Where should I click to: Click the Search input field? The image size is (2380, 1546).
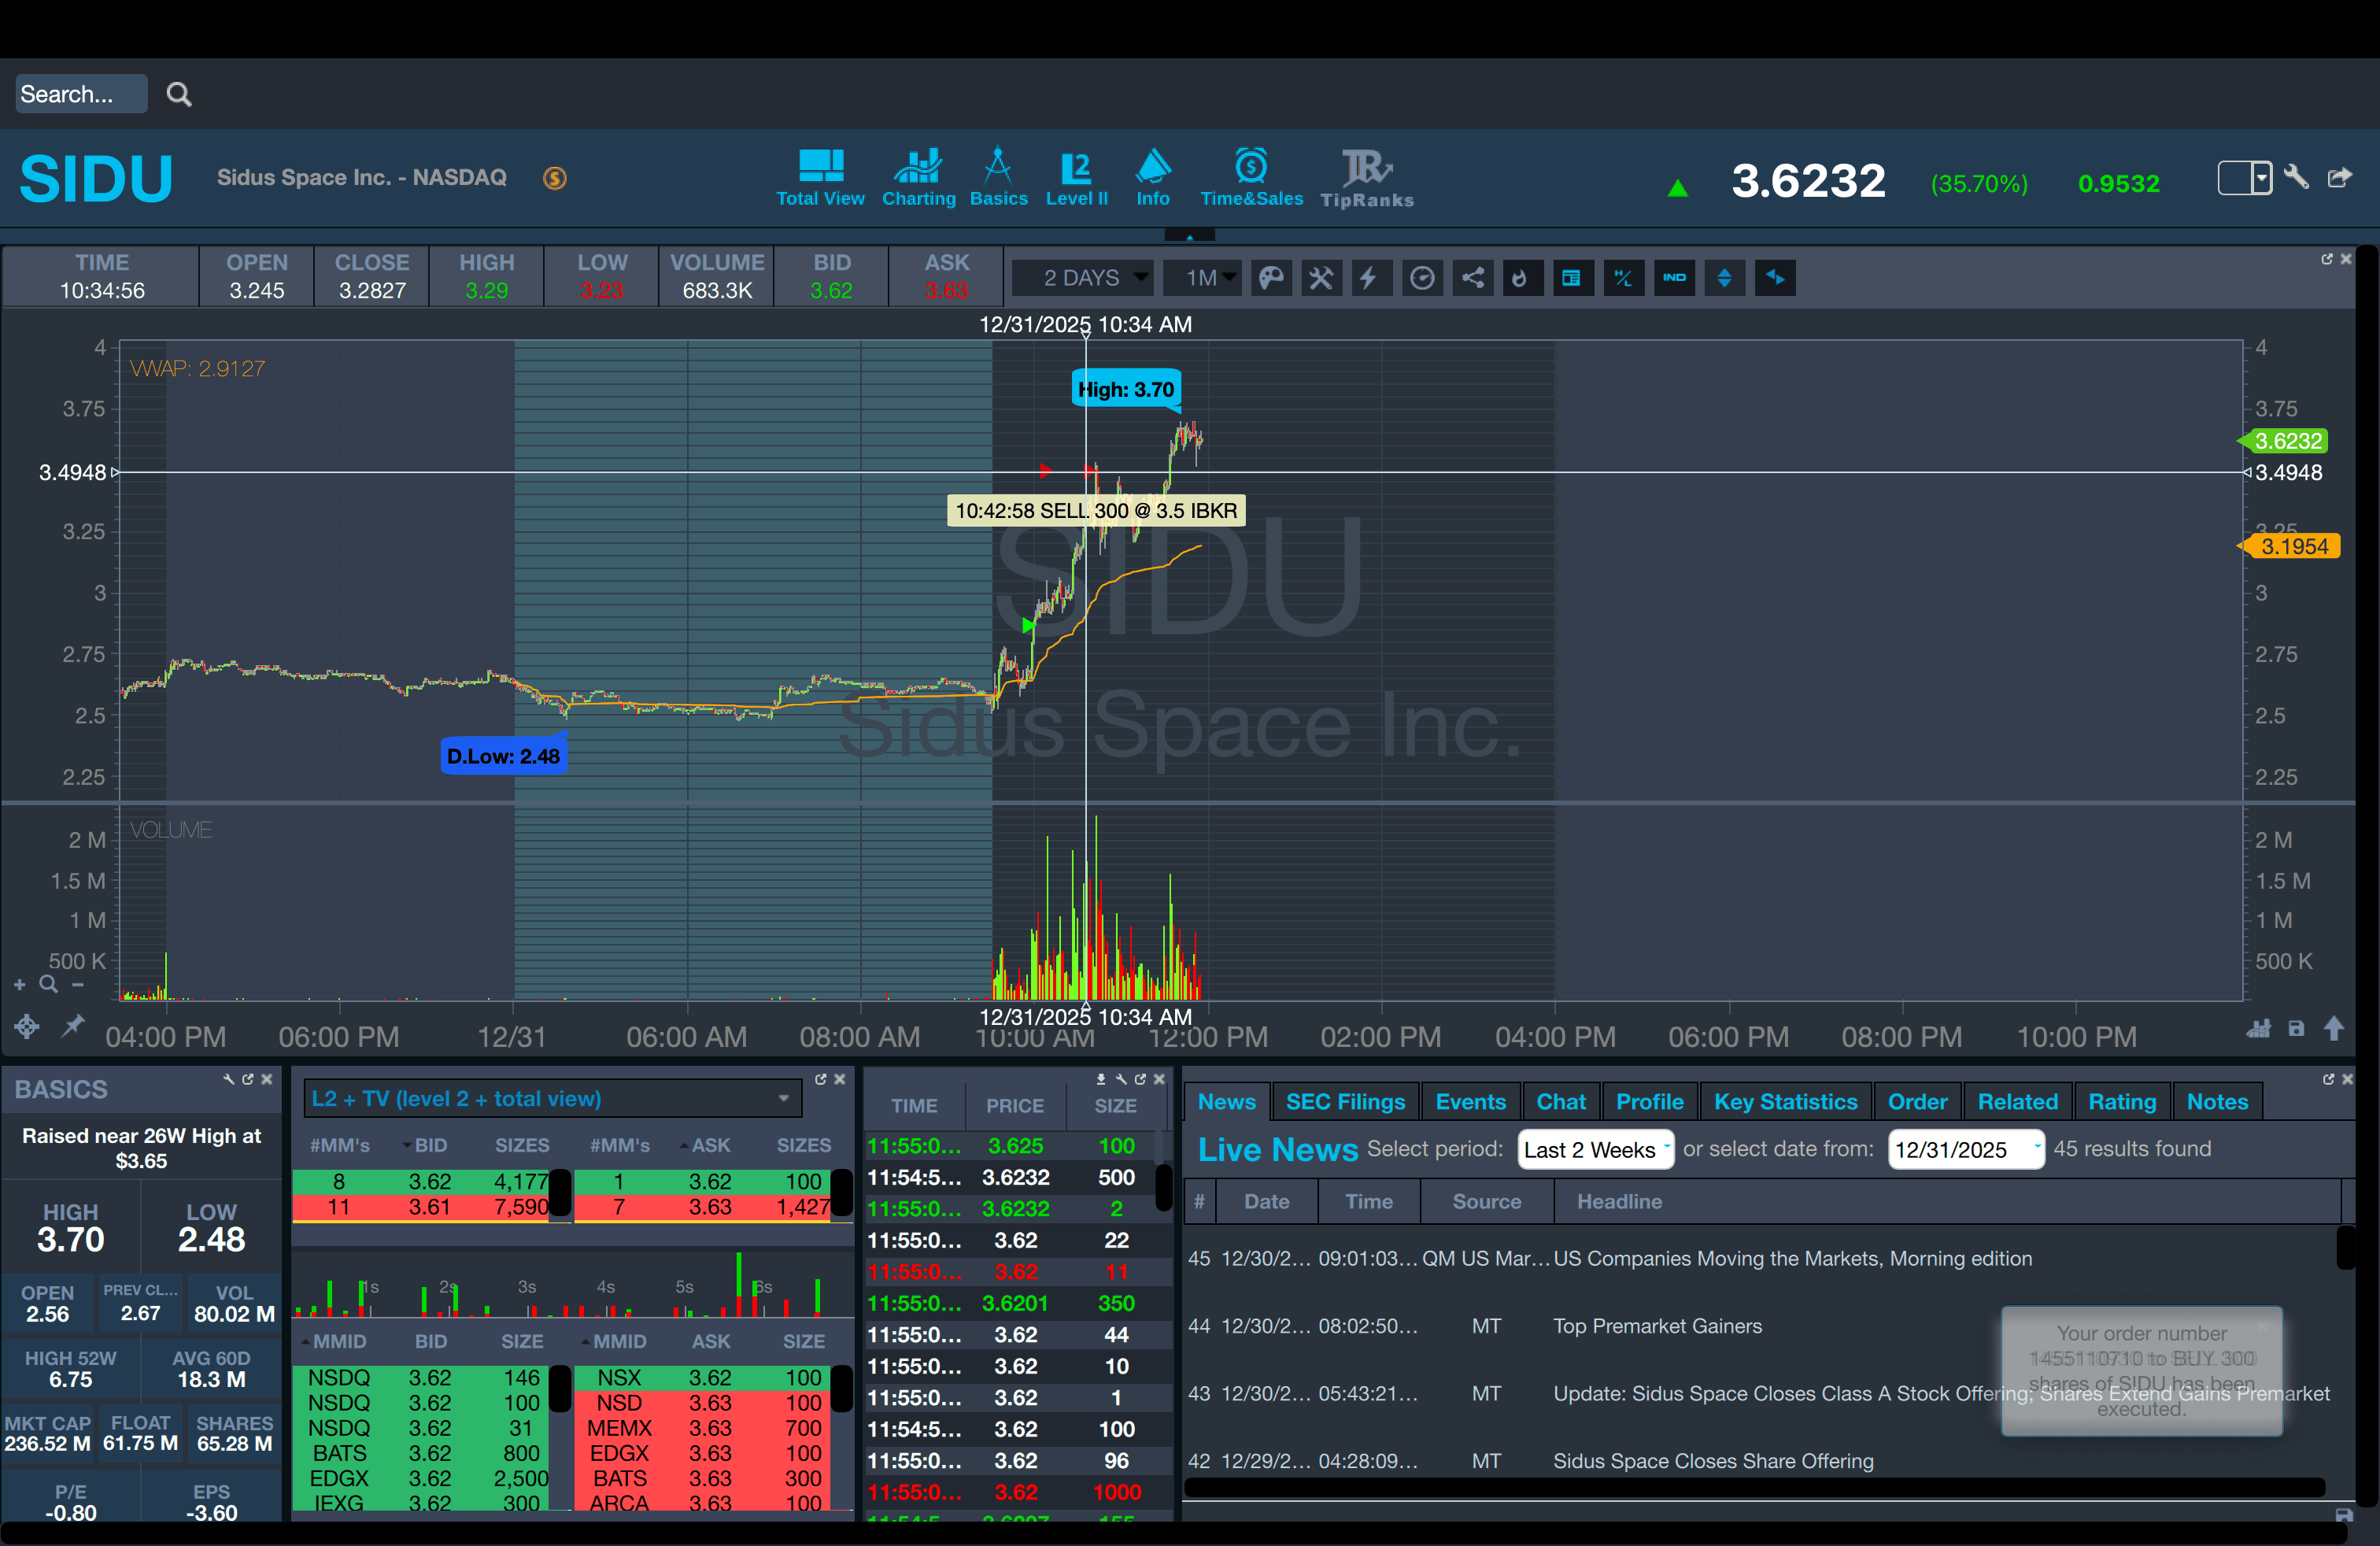click(x=80, y=94)
